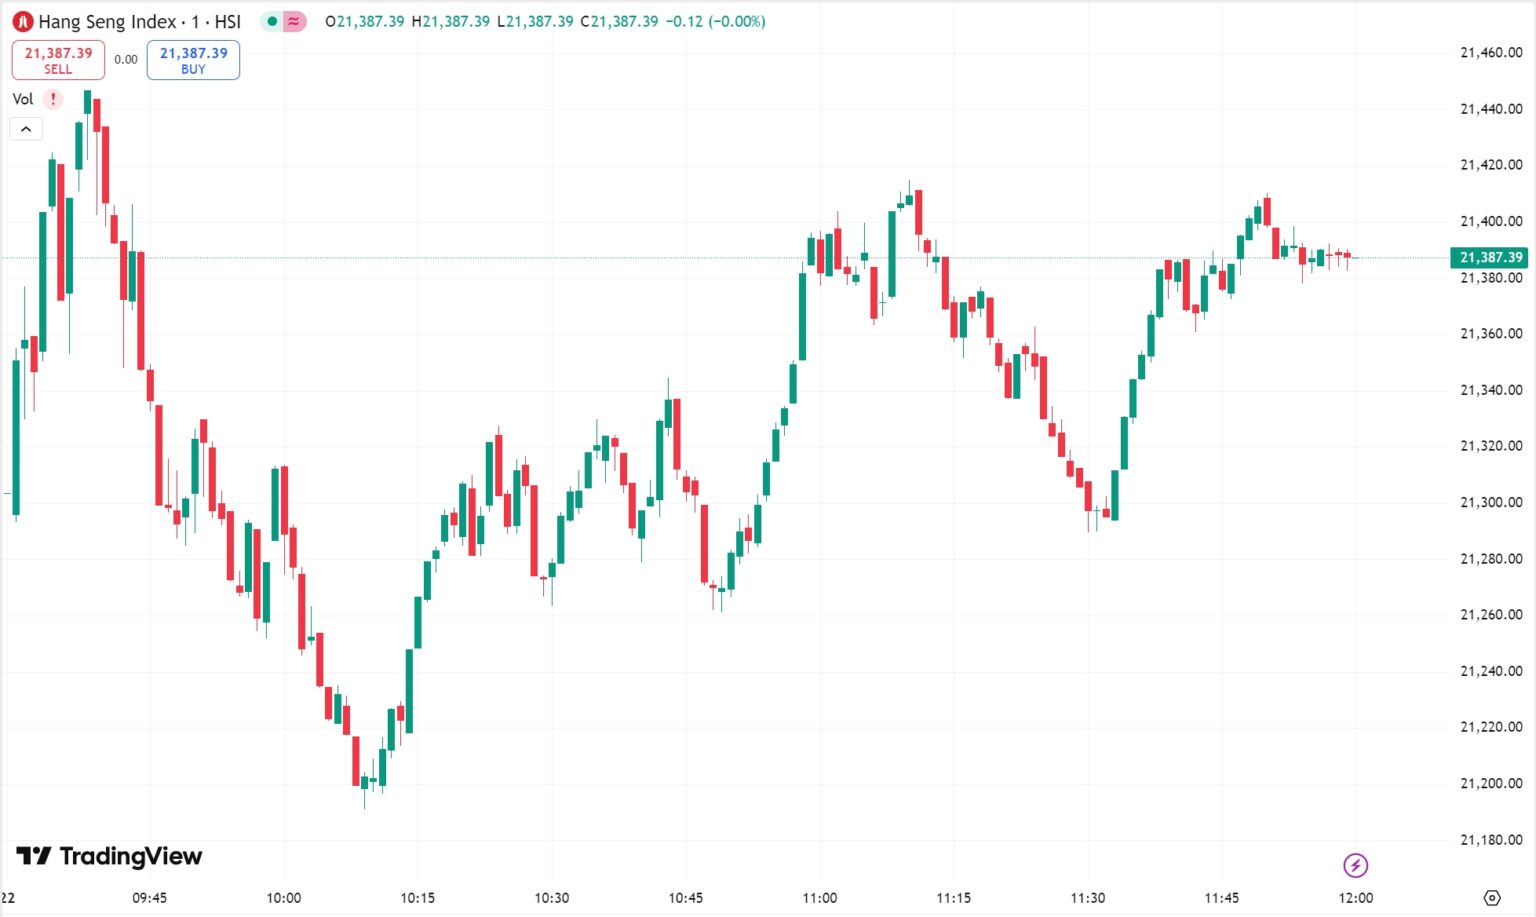1536x917 pixels.
Task: Click the 21,460.00 price scale label
Action: pos(1491,52)
